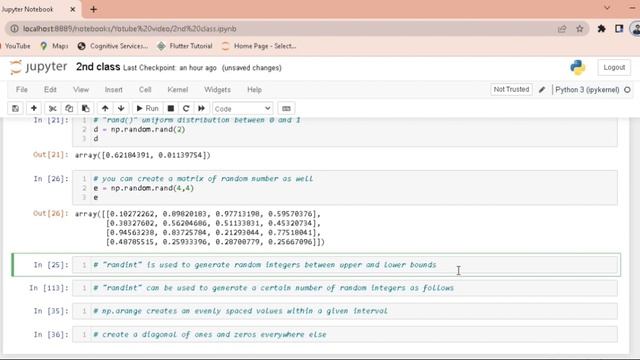Interrupt the kernel with stop icon

pos(171,109)
